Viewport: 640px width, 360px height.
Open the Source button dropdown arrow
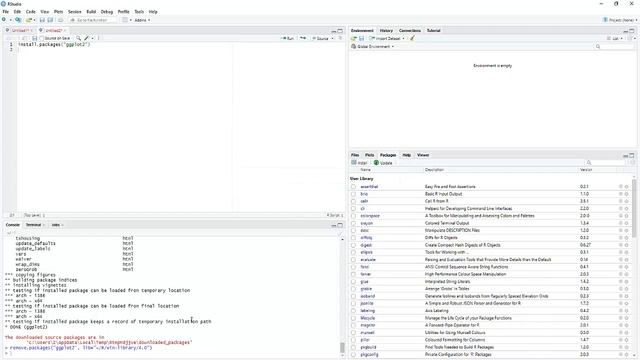point(332,38)
